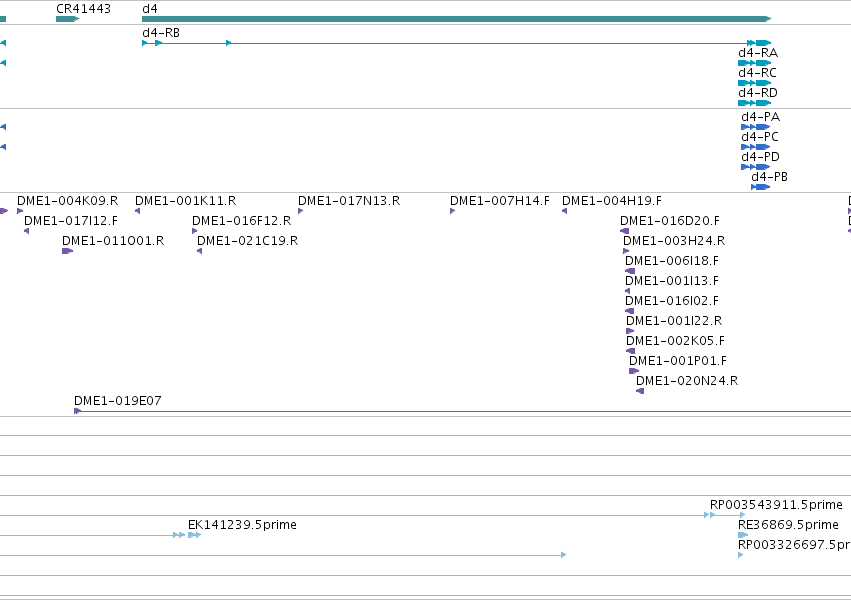Screen dimensions: 851x600
Task: Click the CR41443 gene feature bar
Action: pyautogui.click(x=67, y=19)
